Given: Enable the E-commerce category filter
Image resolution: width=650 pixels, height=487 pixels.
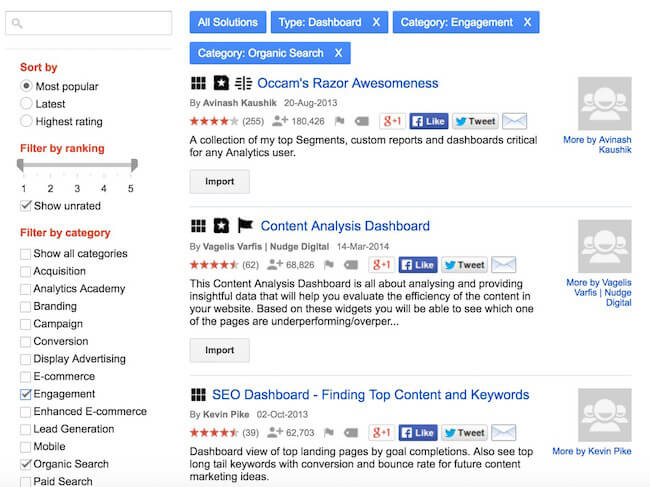Looking at the screenshot, I should (25, 377).
